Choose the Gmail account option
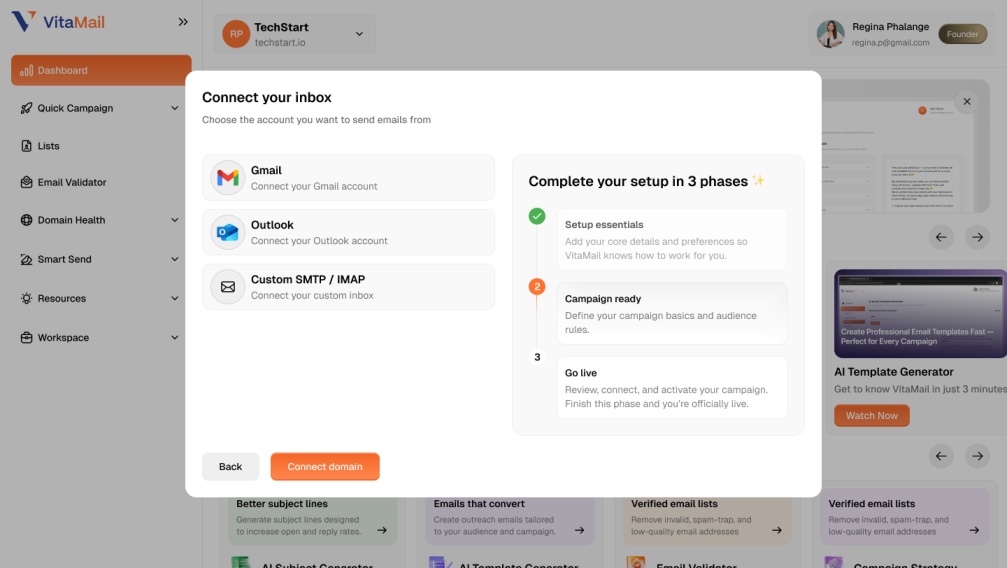 click(x=348, y=177)
